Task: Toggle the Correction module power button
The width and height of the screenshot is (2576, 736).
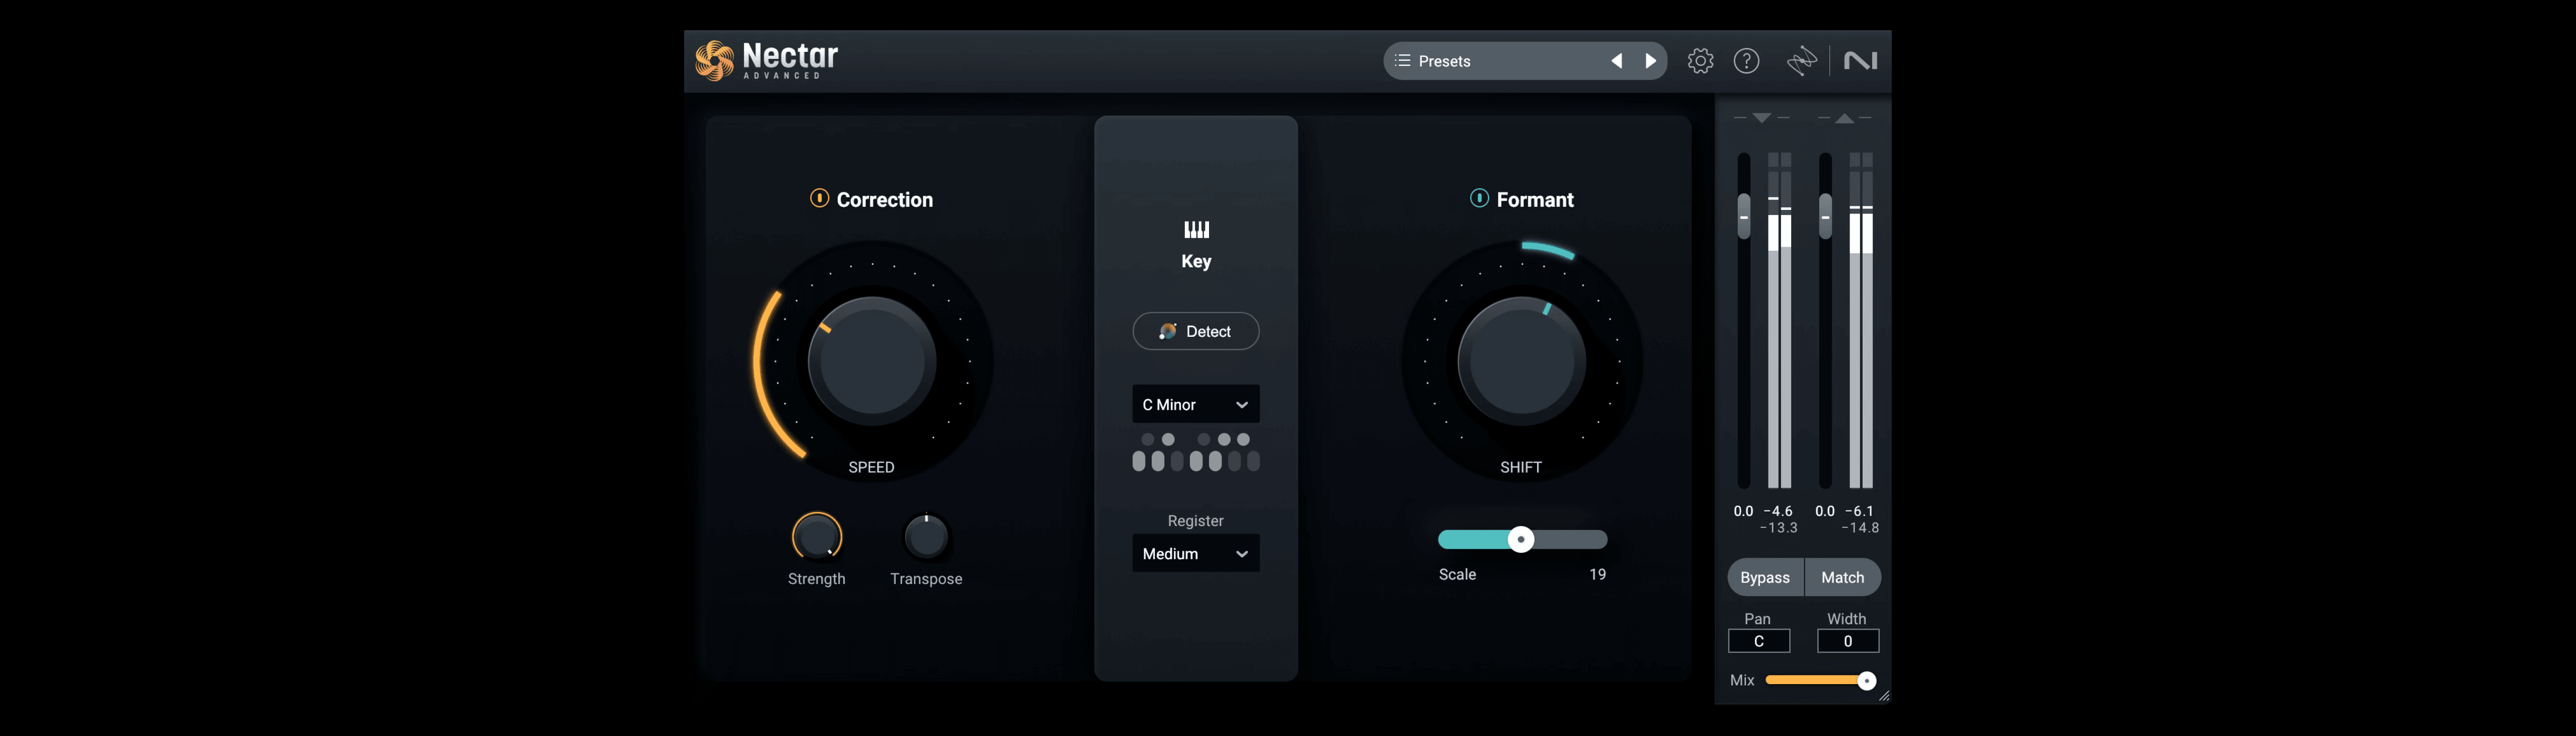Action: coord(820,198)
